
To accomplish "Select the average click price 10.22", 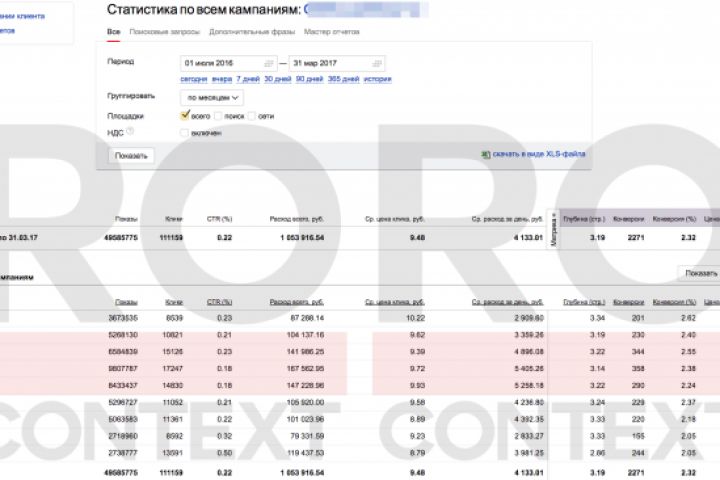I will click(x=416, y=318).
